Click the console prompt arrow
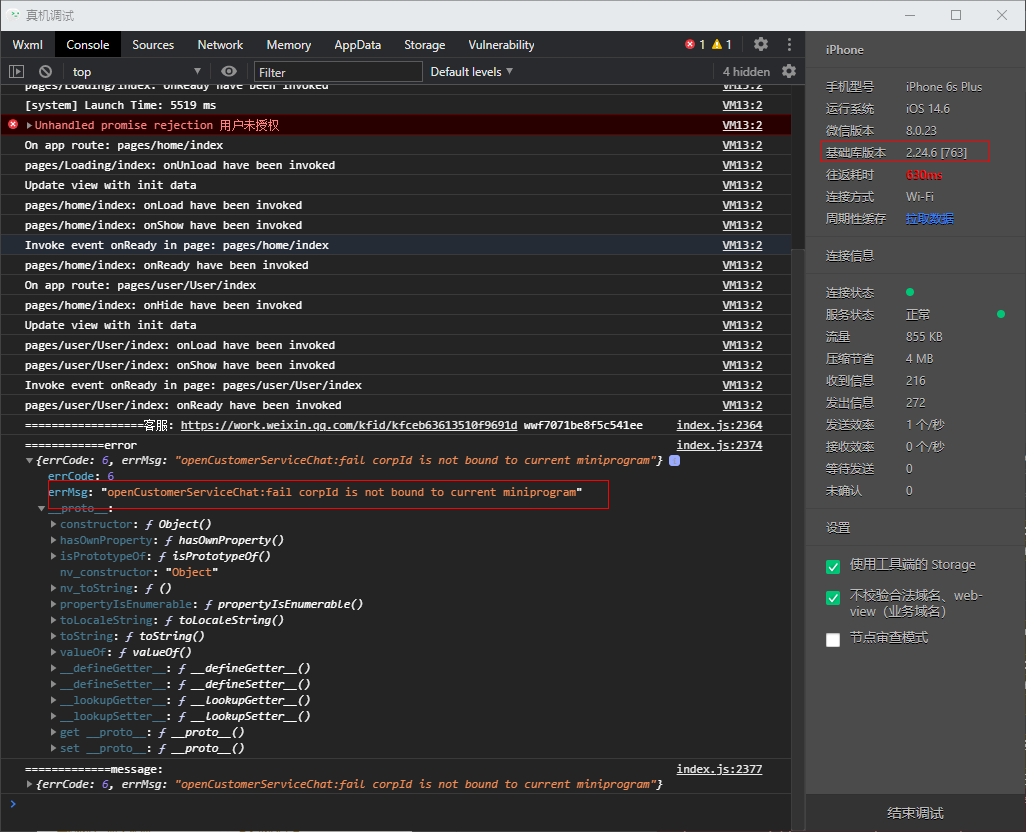Viewport: 1026px width, 832px height. tap(13, 803)
